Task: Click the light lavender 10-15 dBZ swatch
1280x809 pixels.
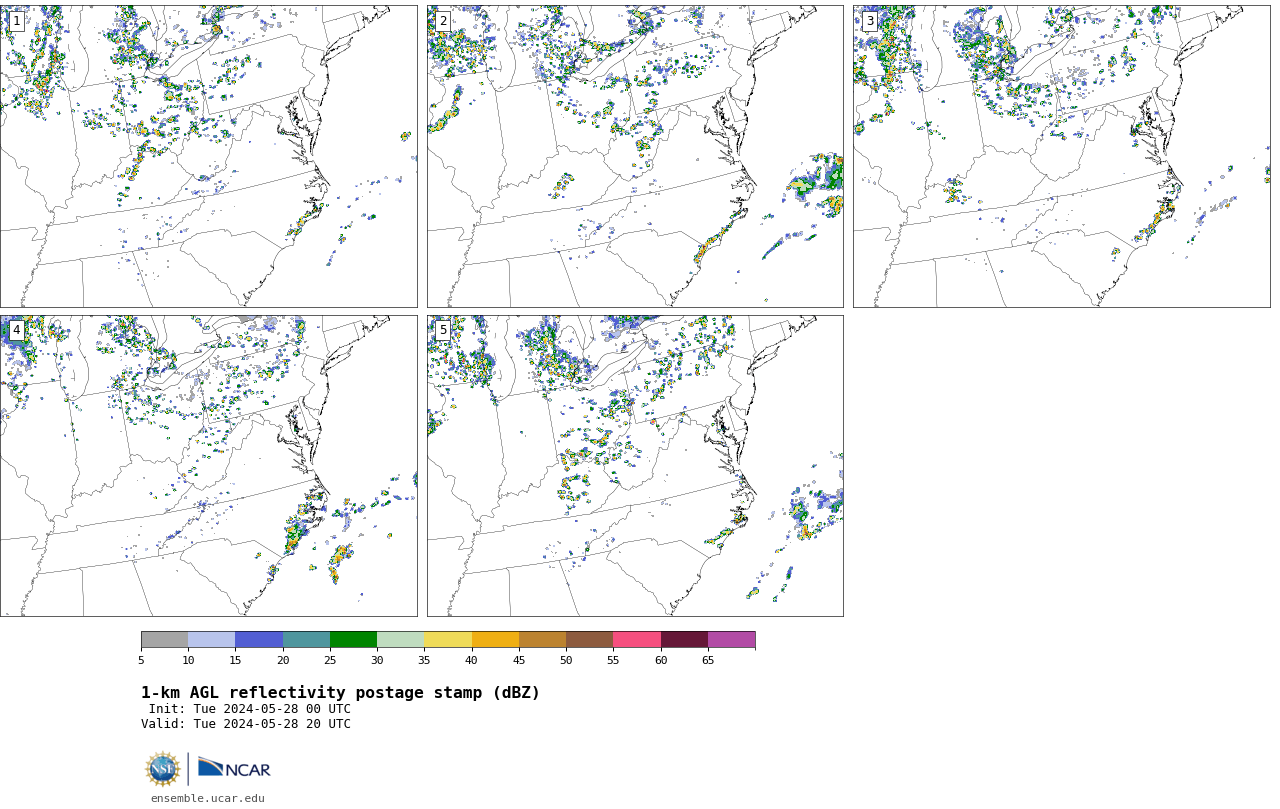Action: tap(211, 640)
